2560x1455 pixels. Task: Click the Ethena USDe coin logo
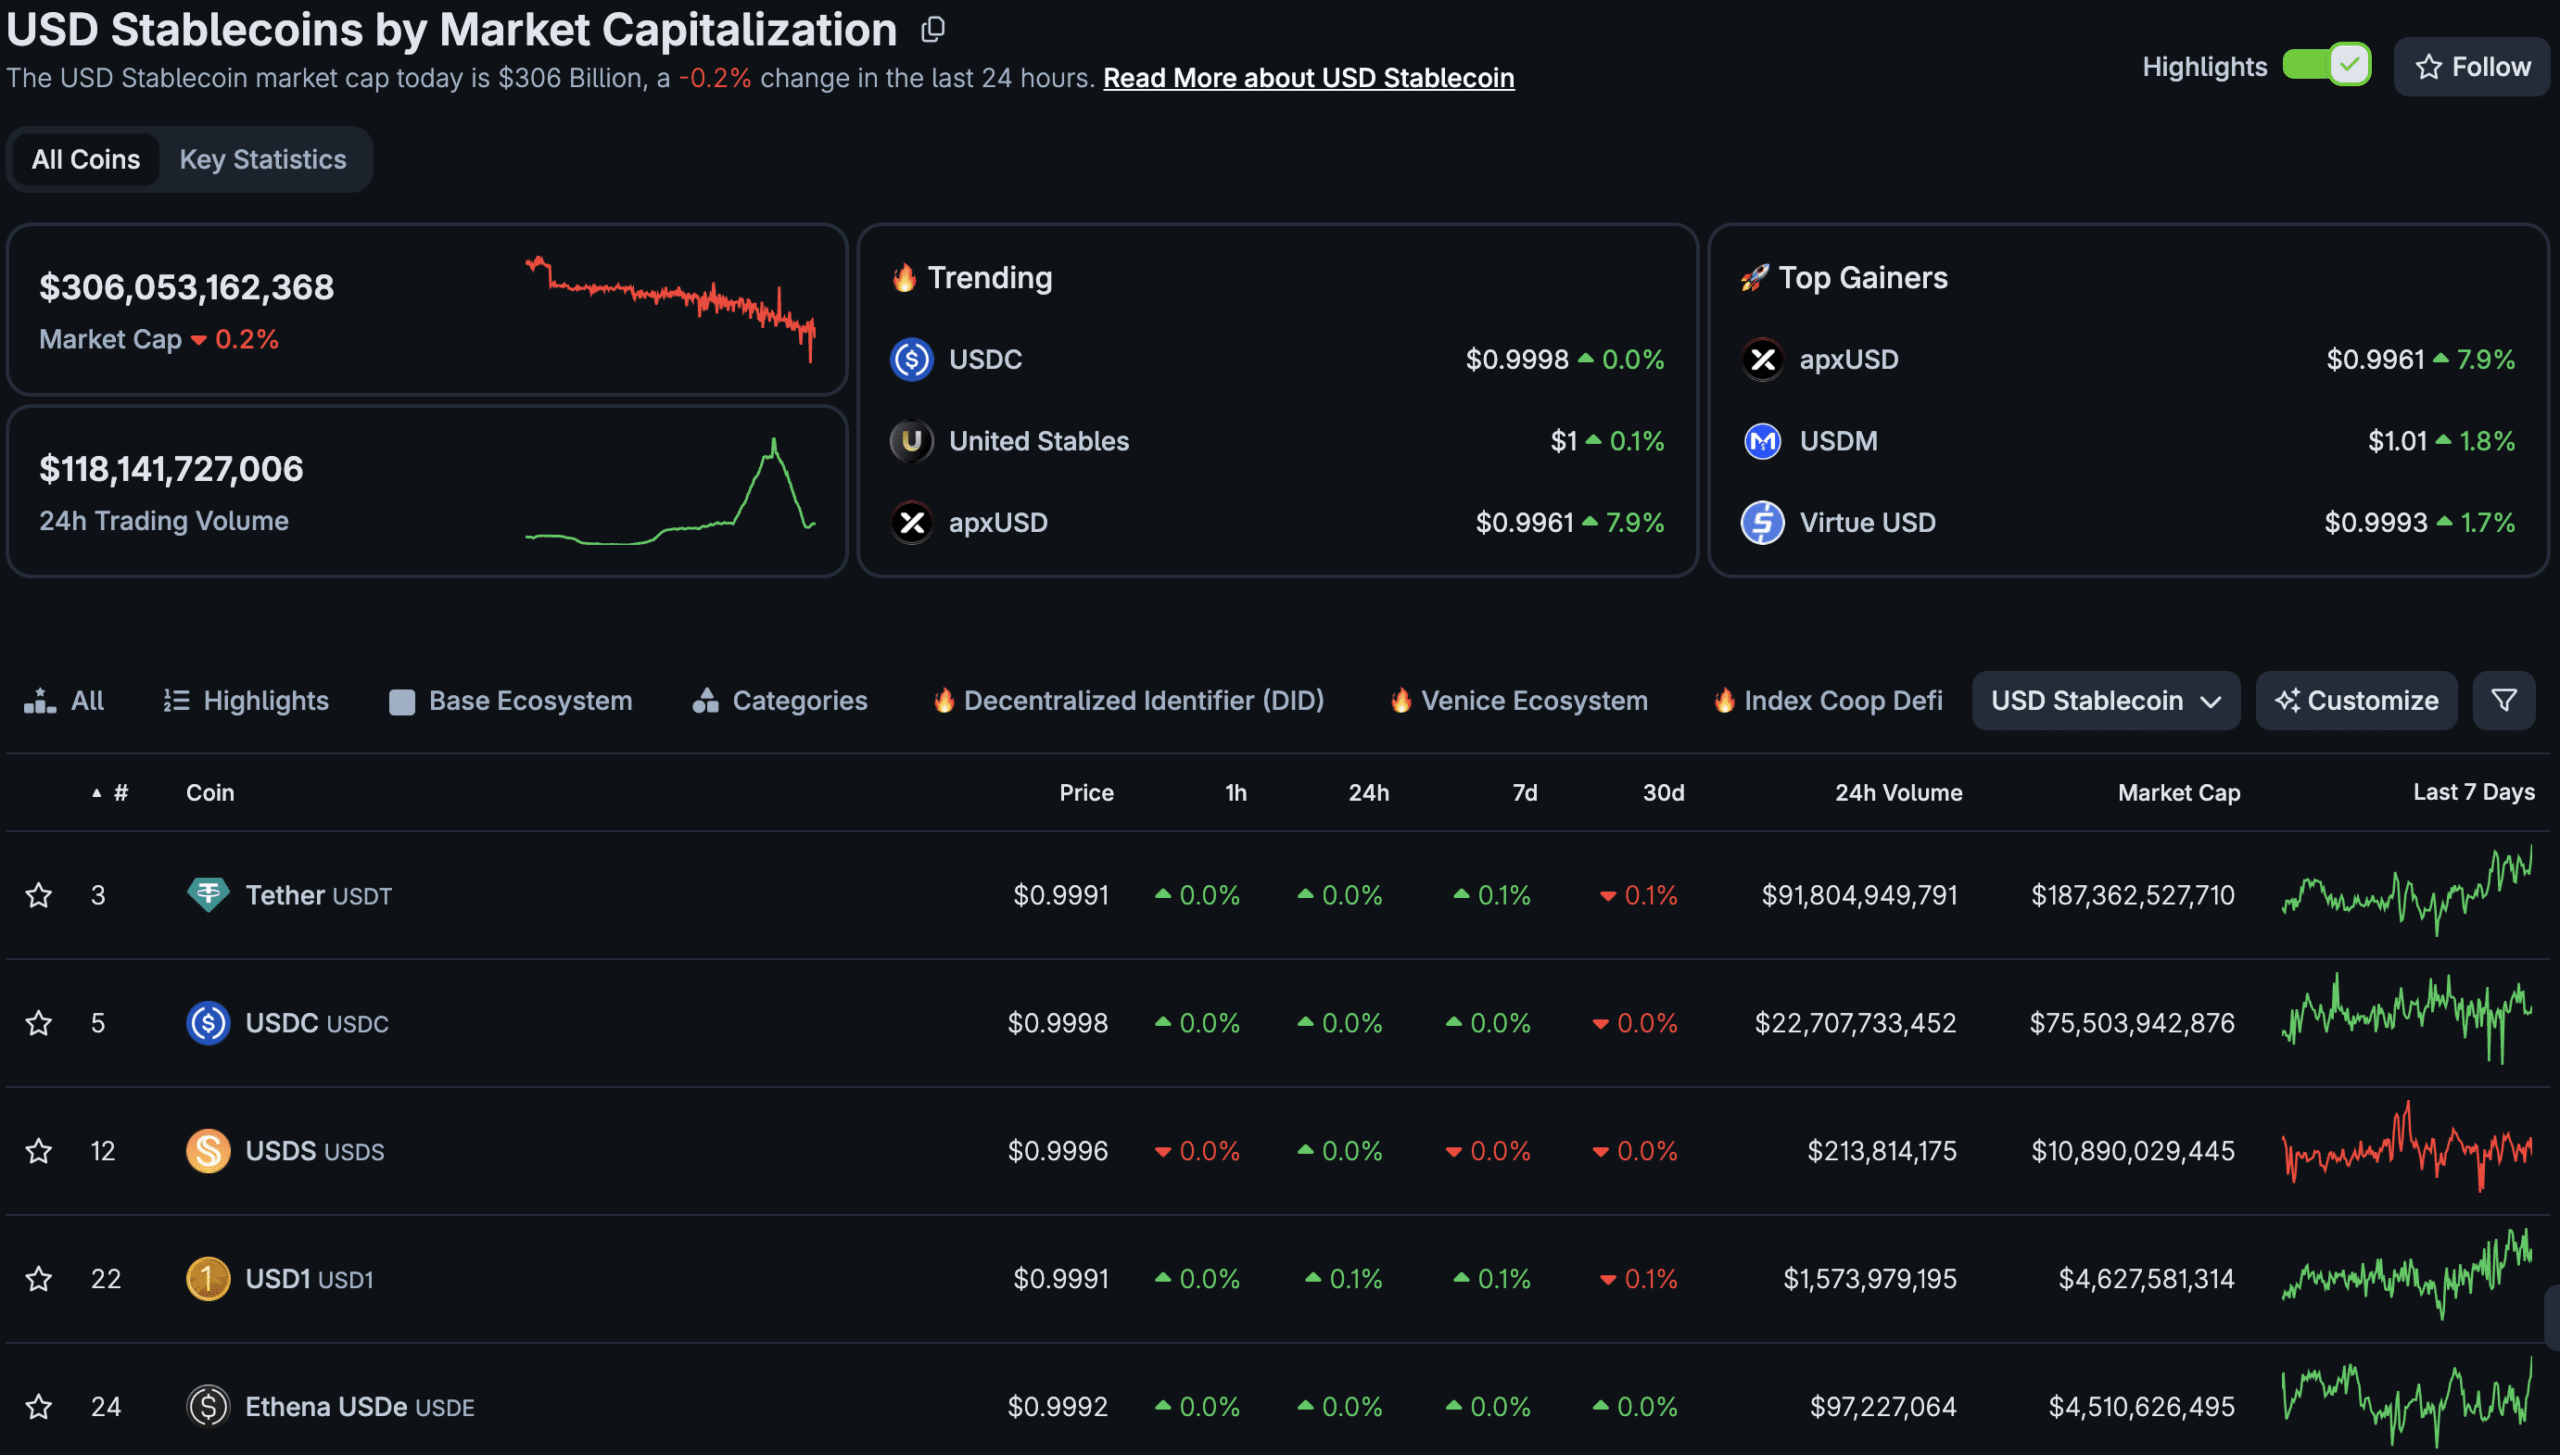pyautogui.click(x=208, y=1406)
